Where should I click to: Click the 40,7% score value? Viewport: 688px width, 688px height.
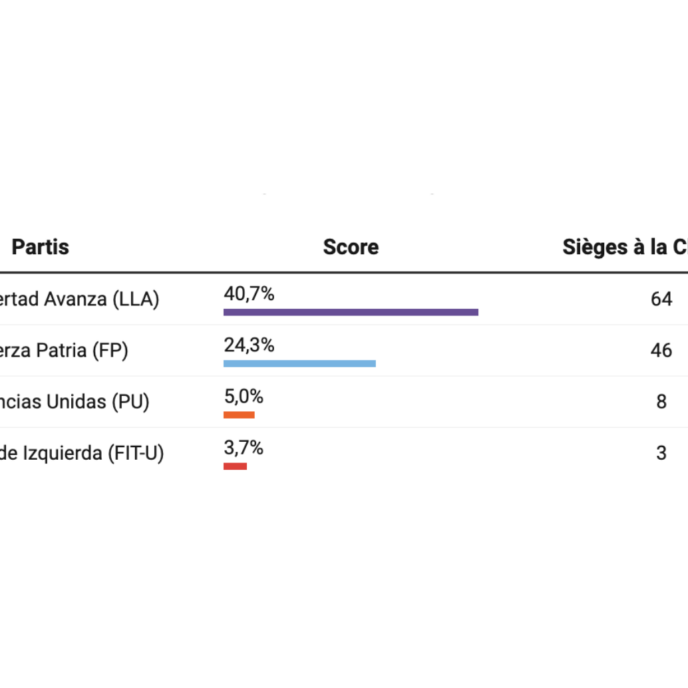(249, 294)
